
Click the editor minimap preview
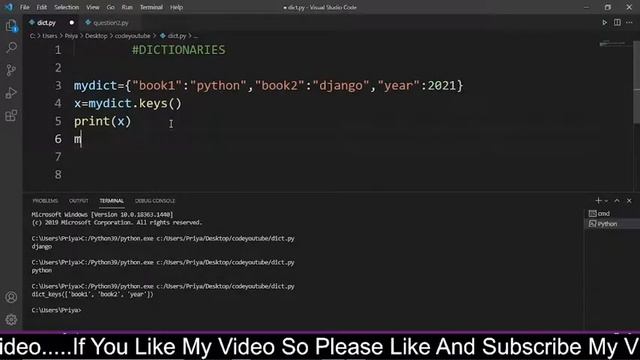click(612, 44)
